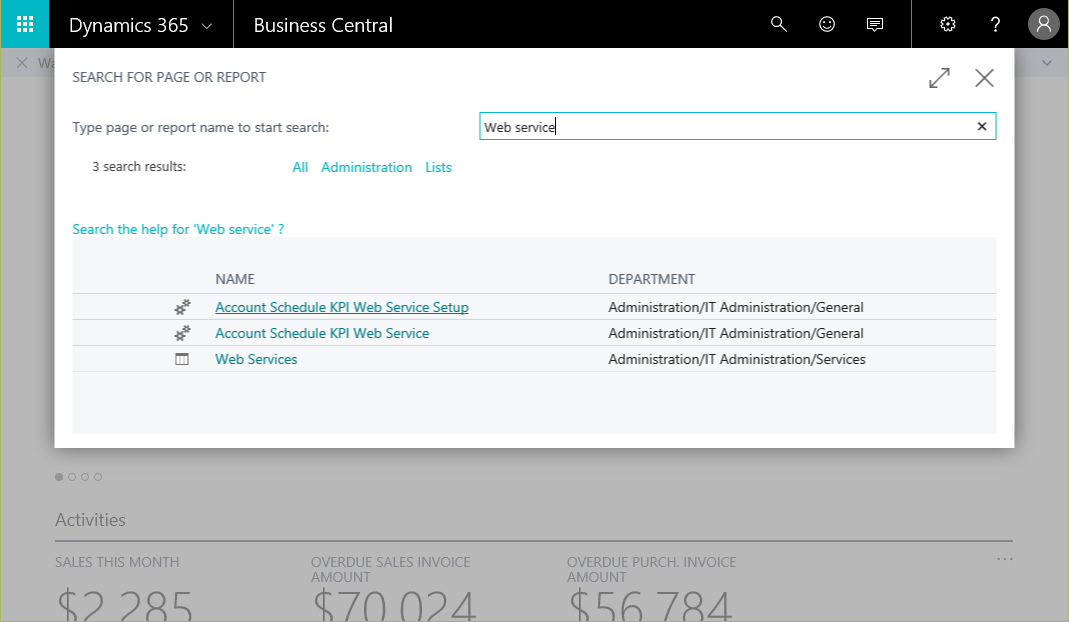Open the settings gear menu
Screen dimensions: 1069x622
tap(948, 25)
